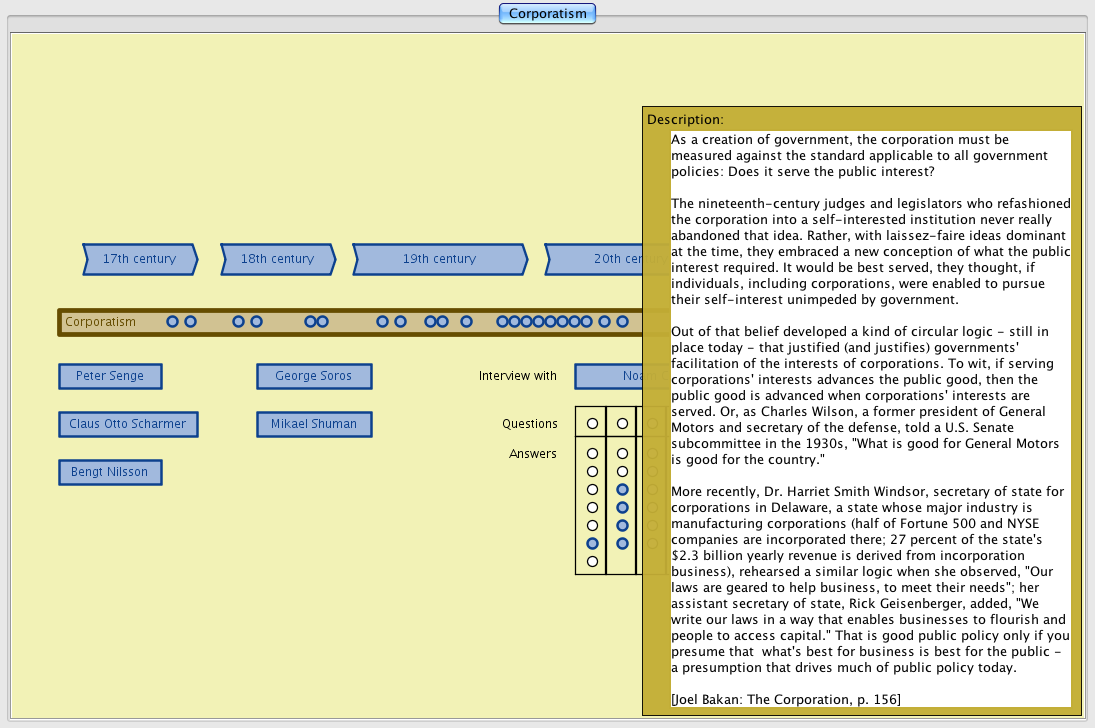Select the first Questions circle in the interview grid
Image resolution: width=1095 pixels, height=728 pixels.
point(592,424)
